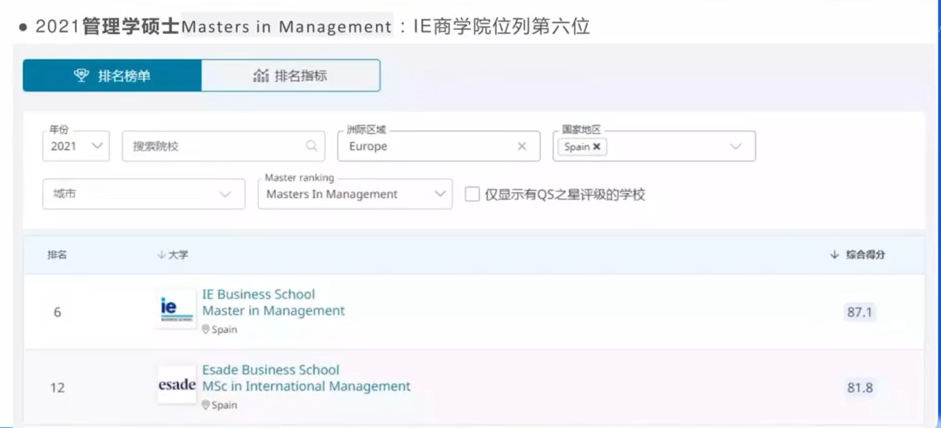Click the Spain label under IE Business School
Image resolution: width=941 pixels, height=428 pixels.
pyautogui.click(x=224, y=330)
